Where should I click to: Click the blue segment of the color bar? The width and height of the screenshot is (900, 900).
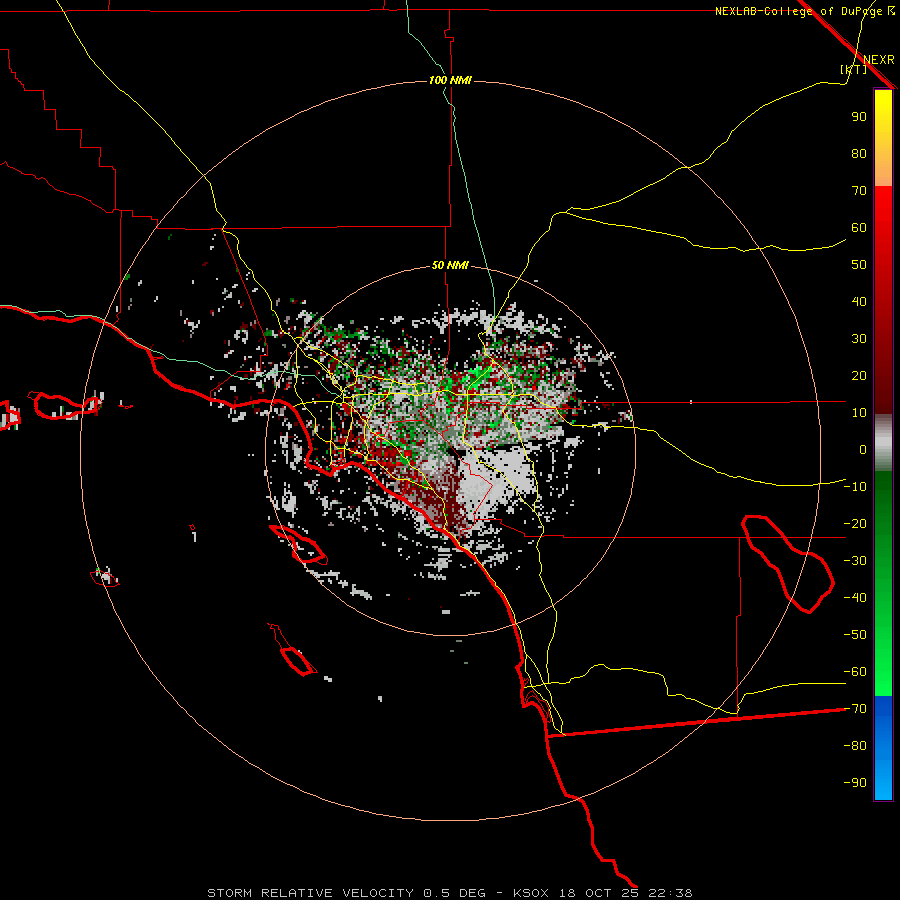coord(883,748)
